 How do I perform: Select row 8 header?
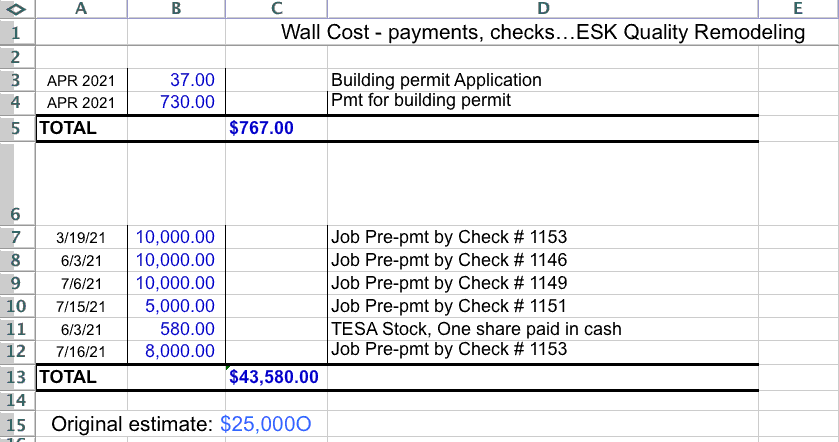(x=17, y=260)
